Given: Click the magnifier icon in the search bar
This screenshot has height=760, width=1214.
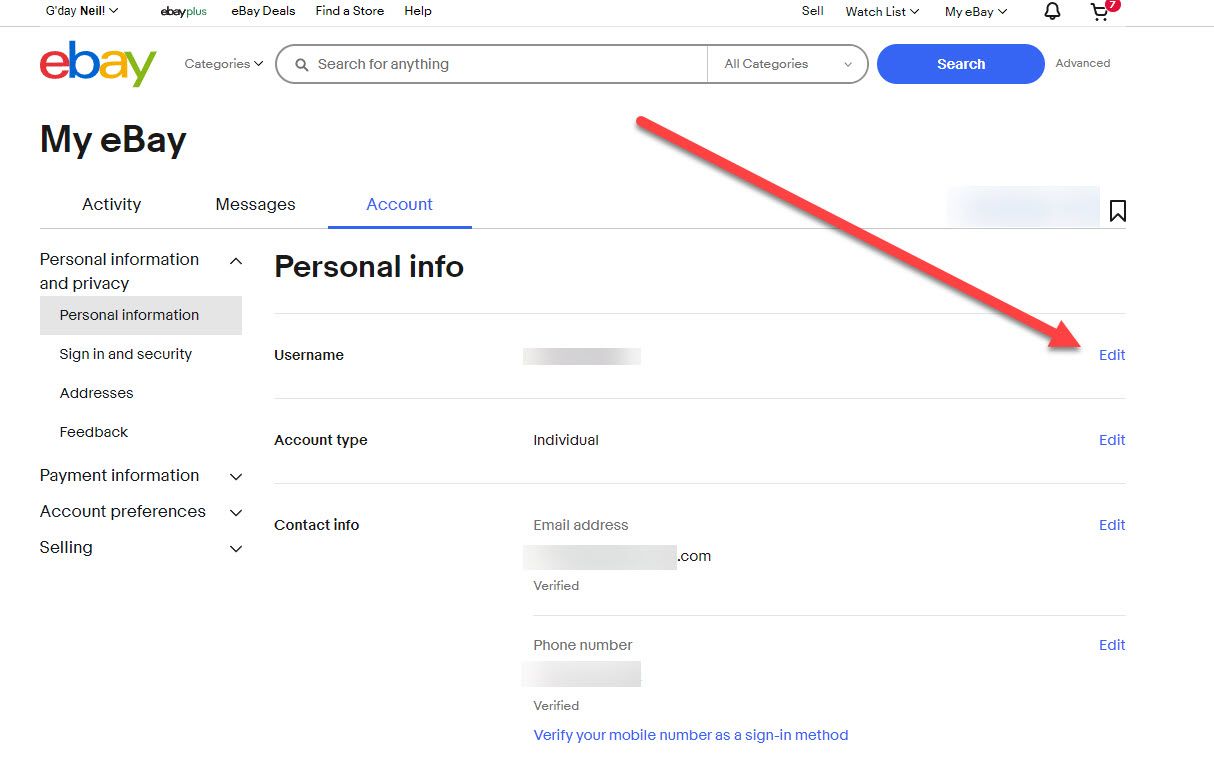Looking at the screenshot, I should click(302, 64).
